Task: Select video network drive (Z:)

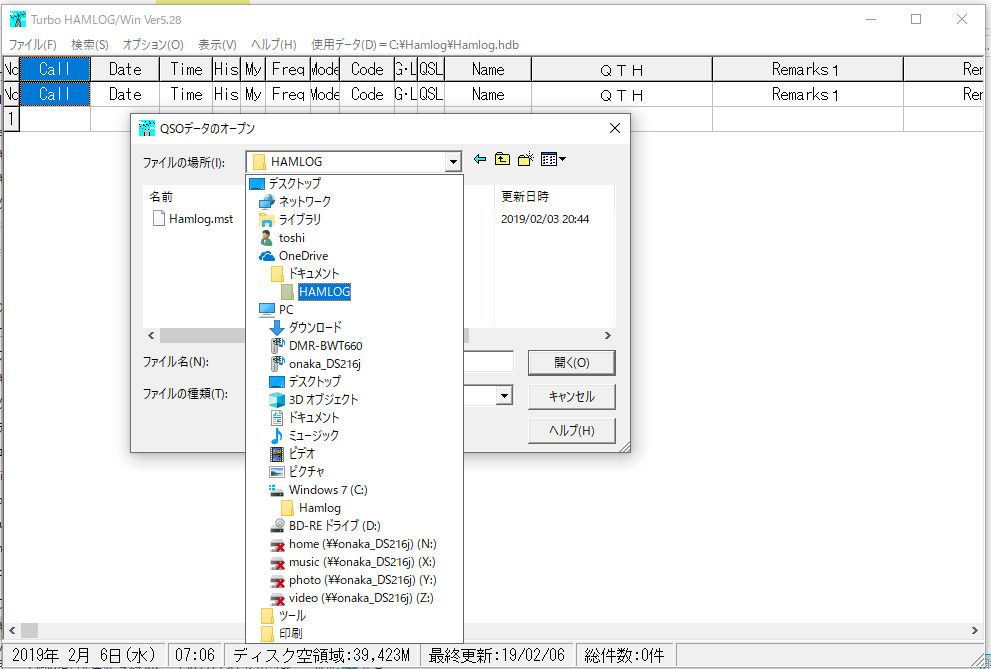Action: tap(354, 598)
